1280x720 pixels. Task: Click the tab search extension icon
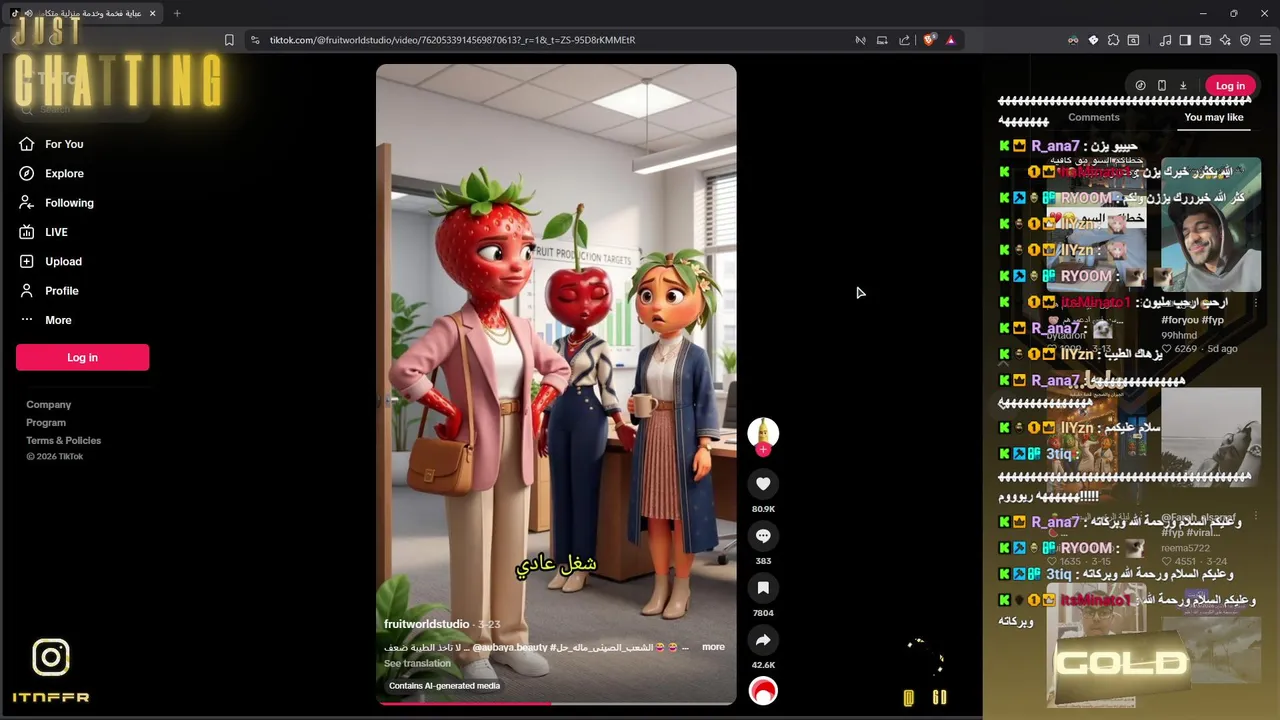[x=1133, y=40]
